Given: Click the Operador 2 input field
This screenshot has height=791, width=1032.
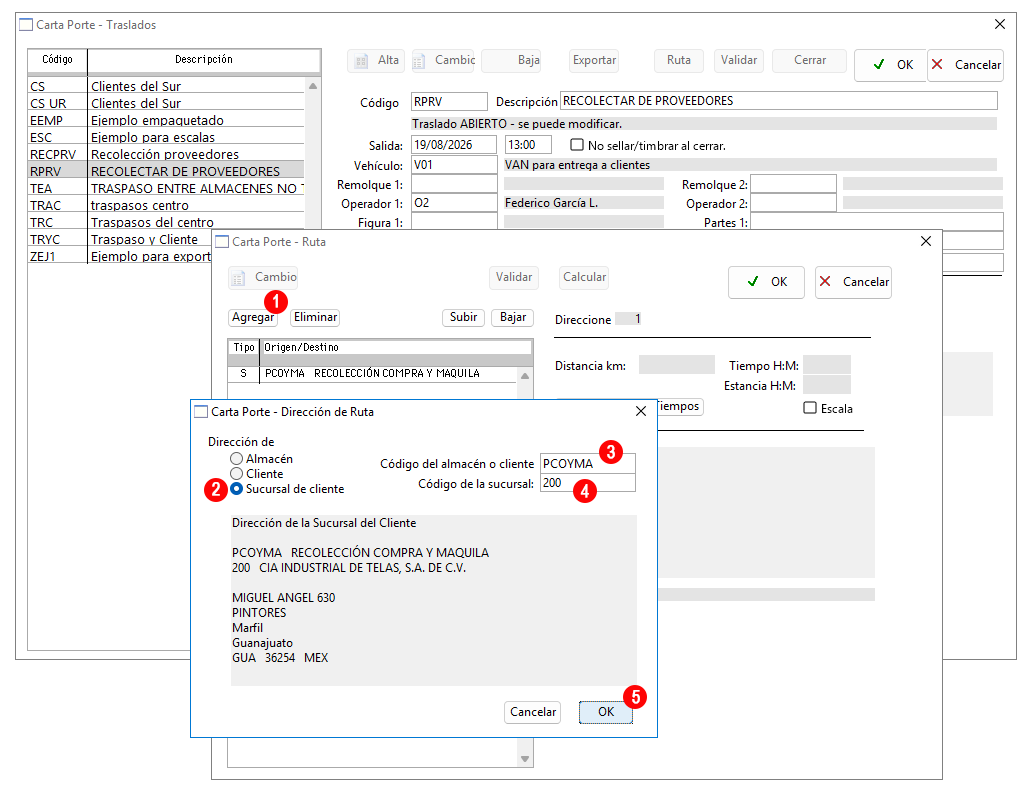Looking at the screenshot, I should [x=793, y=203].
